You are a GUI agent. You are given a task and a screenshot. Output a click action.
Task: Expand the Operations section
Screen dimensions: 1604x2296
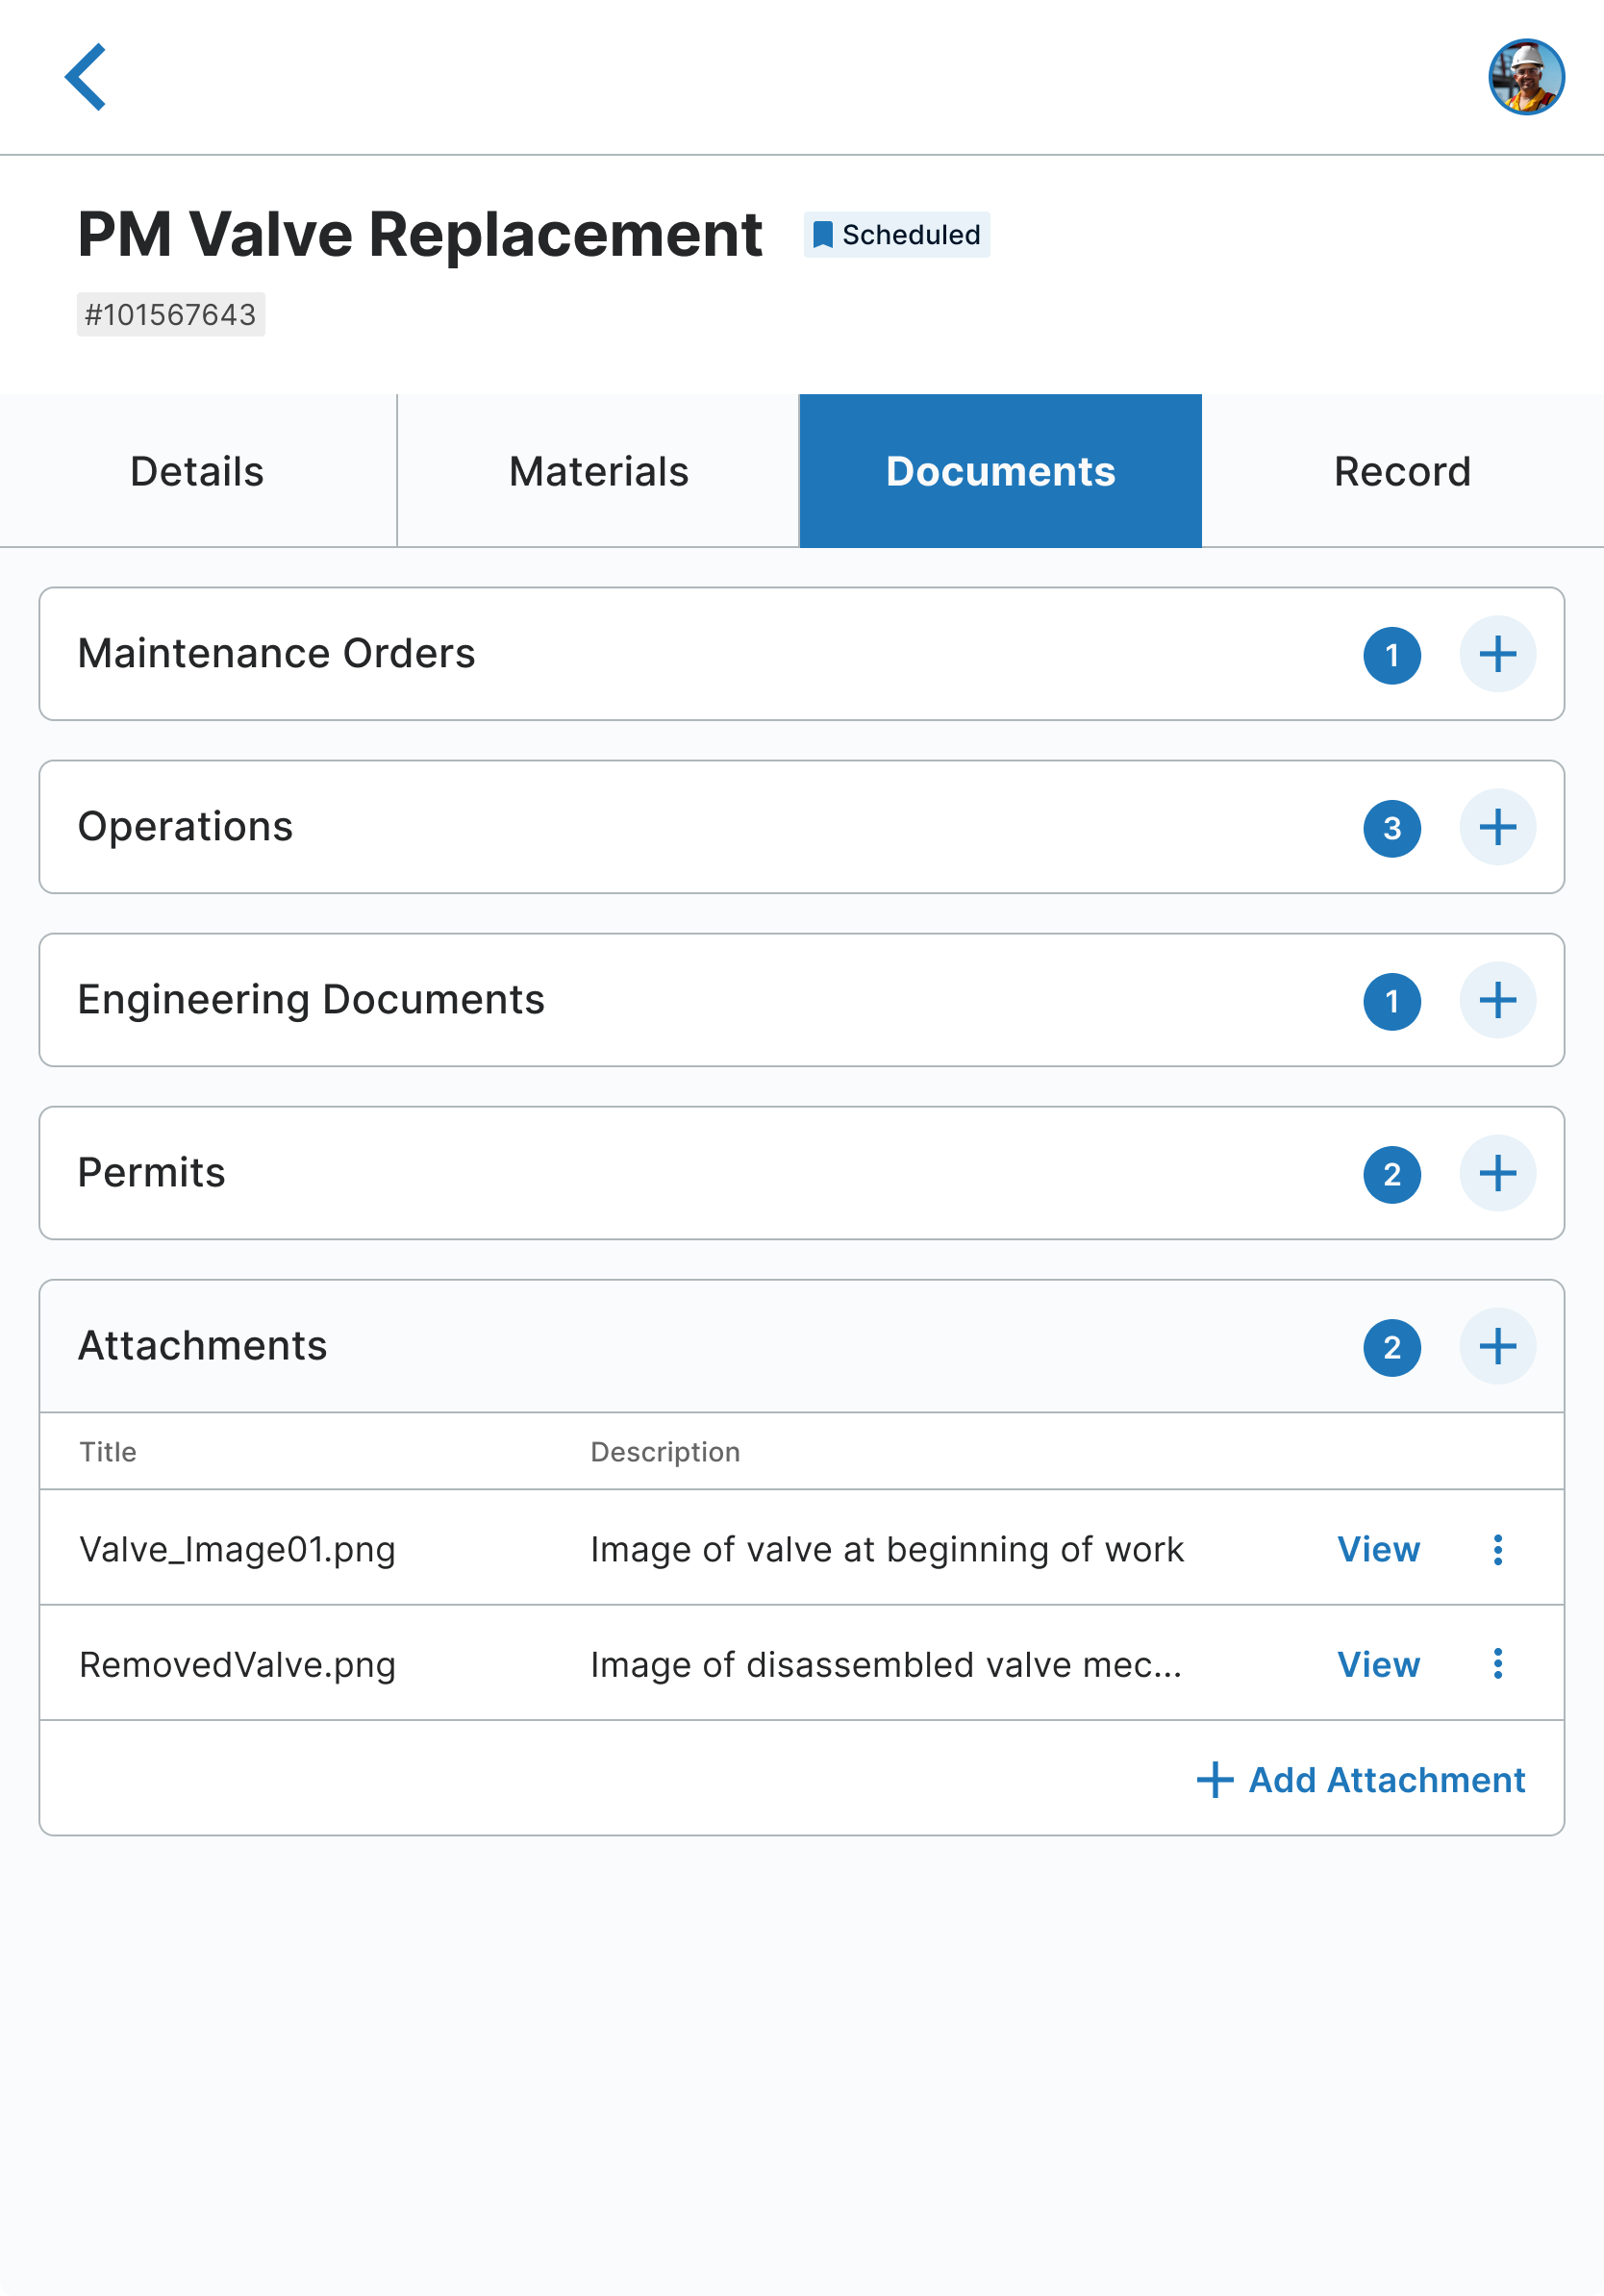(801, 827)
